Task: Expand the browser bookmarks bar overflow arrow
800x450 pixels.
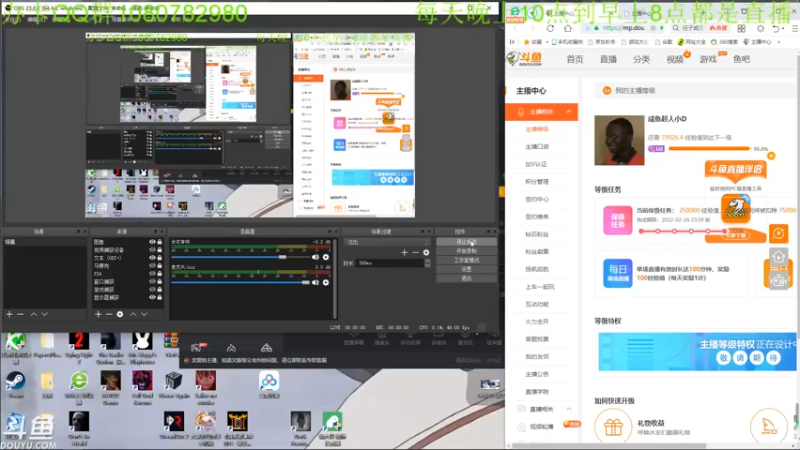Action: (x=779, y=42)
